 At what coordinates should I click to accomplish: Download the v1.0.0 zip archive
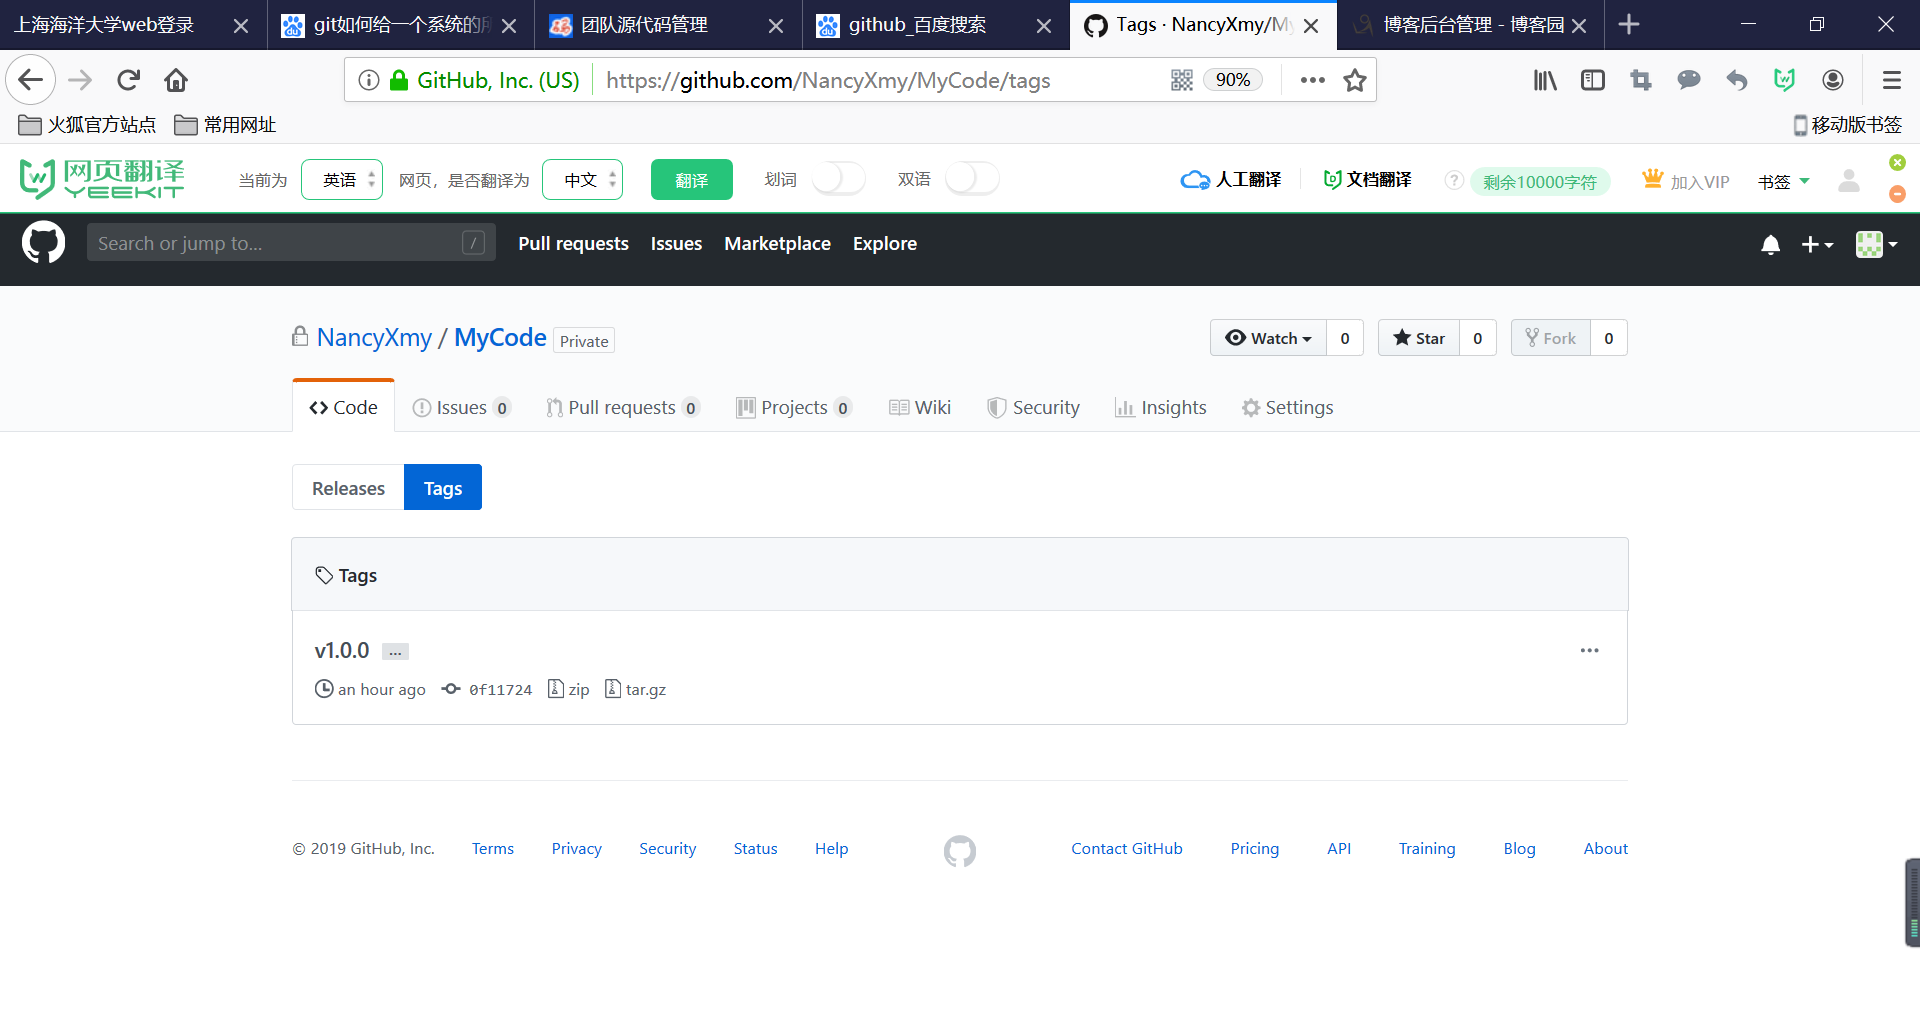(569, 689)
